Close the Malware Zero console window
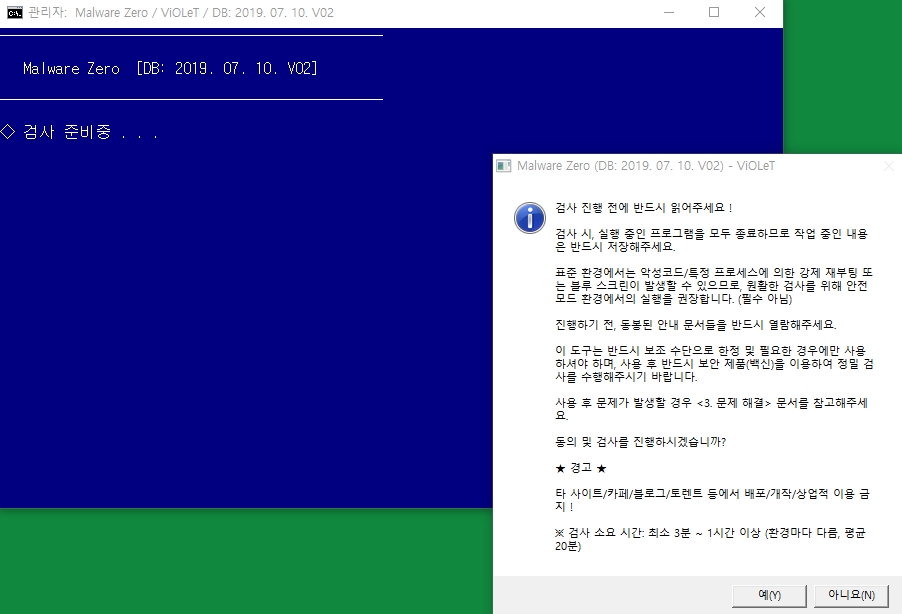This screenshot has width=902, height=614. pyautogui.click(x=760, y=12)
